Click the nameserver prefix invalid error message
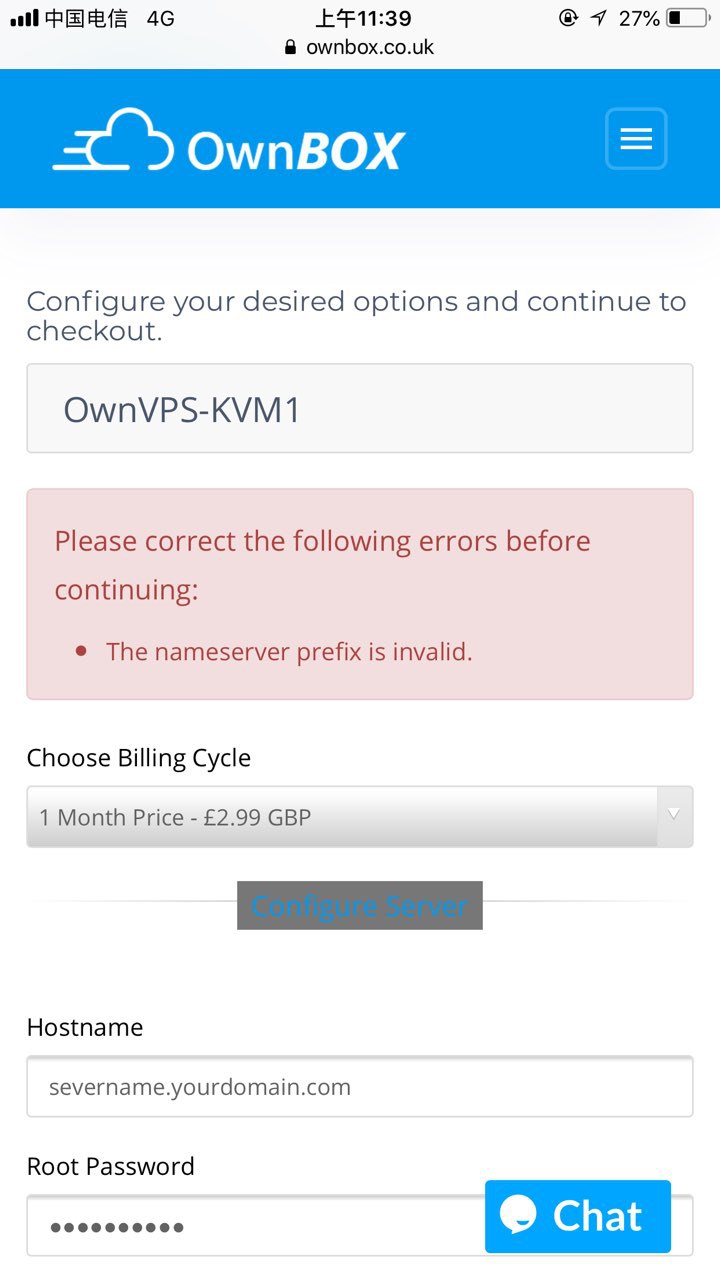 coord(289,652)
